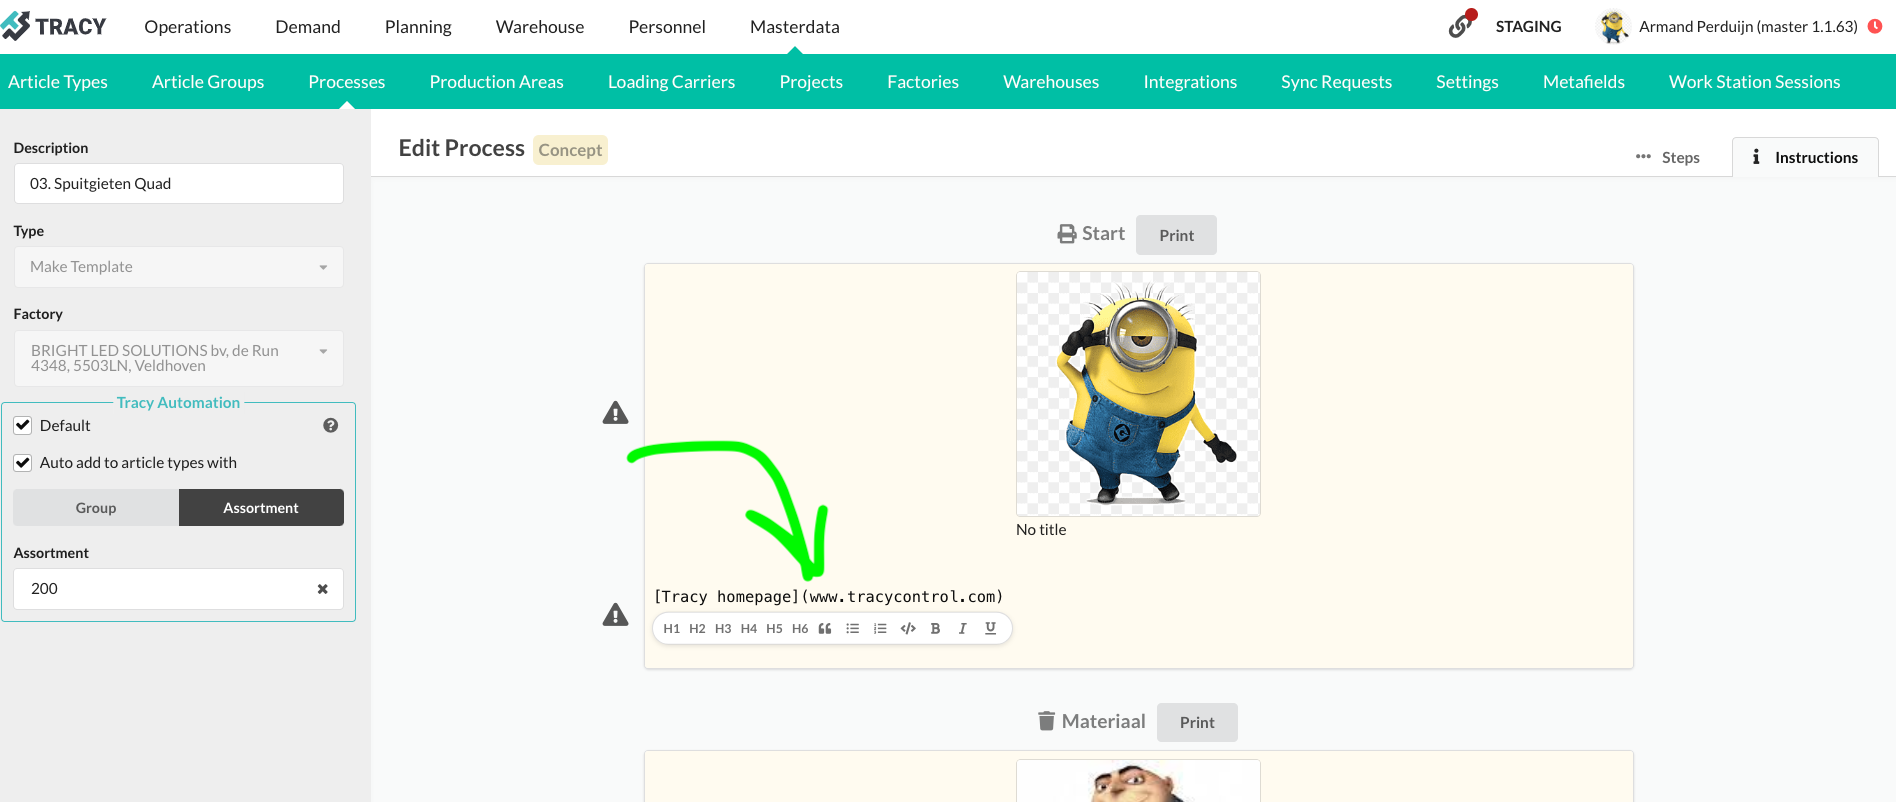Click the trash icon next to Materiaal
Viewport: 1896px width, 802px height.
[x=1046, y=721]
